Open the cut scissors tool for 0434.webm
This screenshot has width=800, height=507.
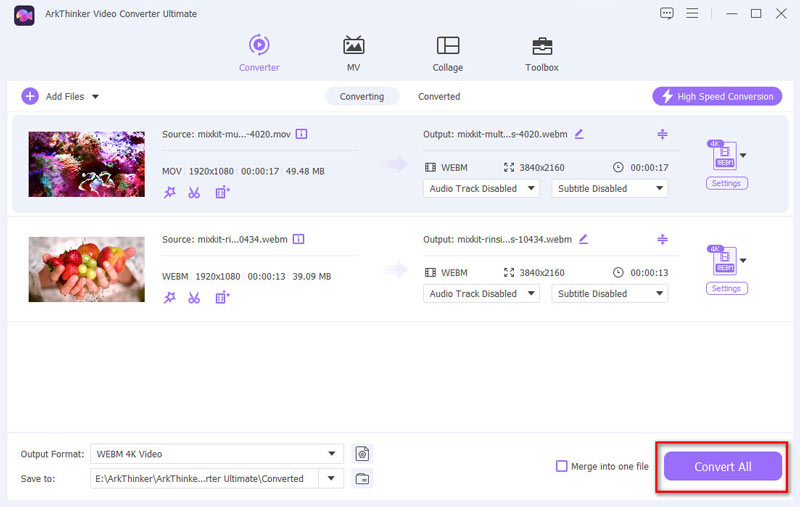(194, 297)
